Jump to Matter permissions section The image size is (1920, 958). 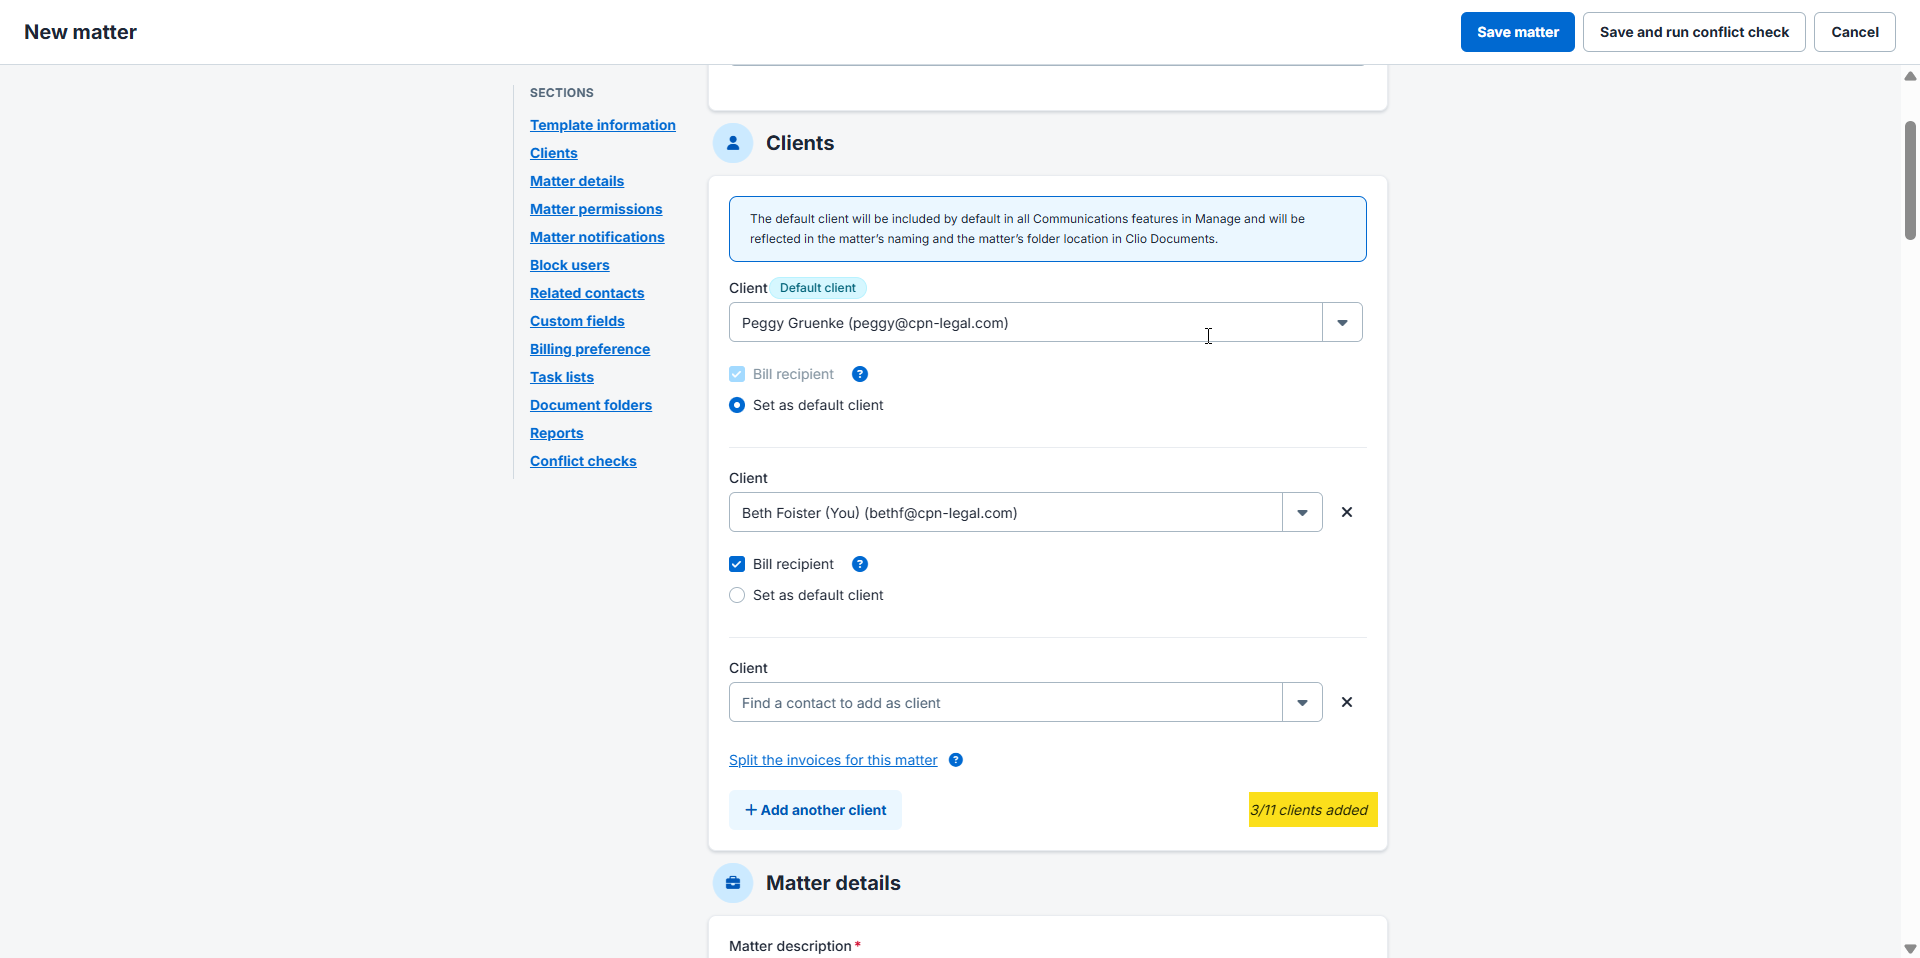click(x=596, y=209)
